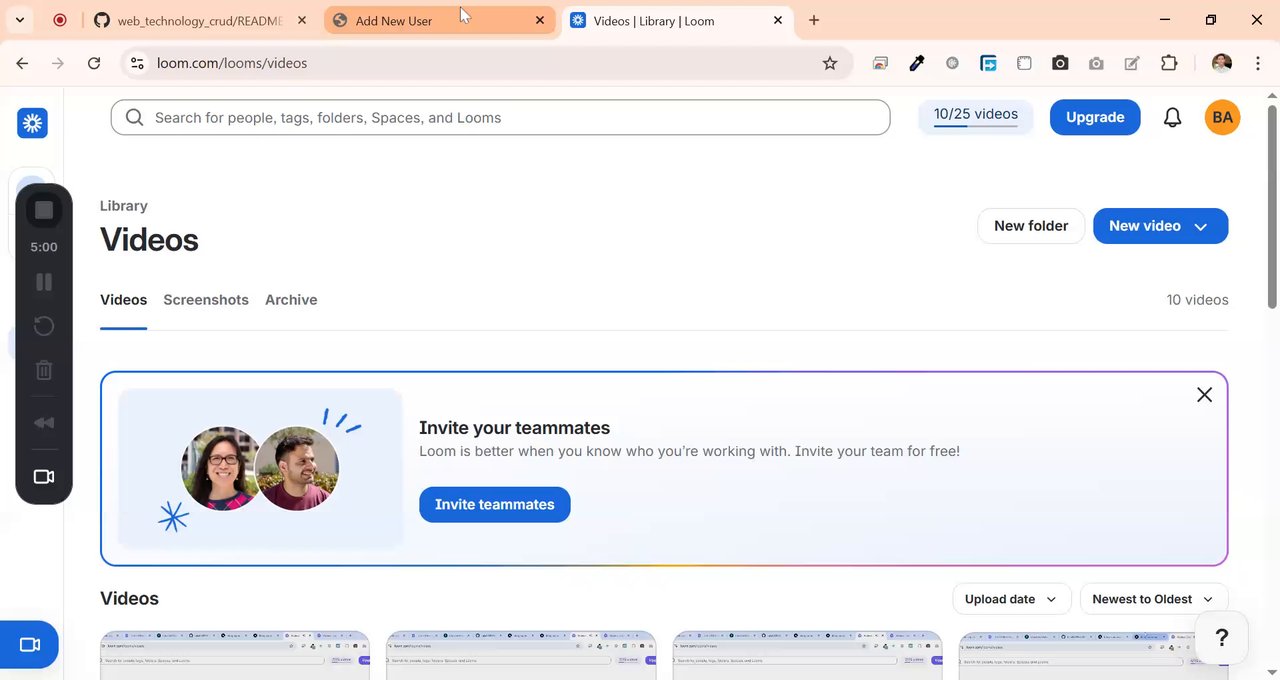Screen dimensions: 1280x680
Task: Click the gray camera extension icon
Action: point(1096,63)
